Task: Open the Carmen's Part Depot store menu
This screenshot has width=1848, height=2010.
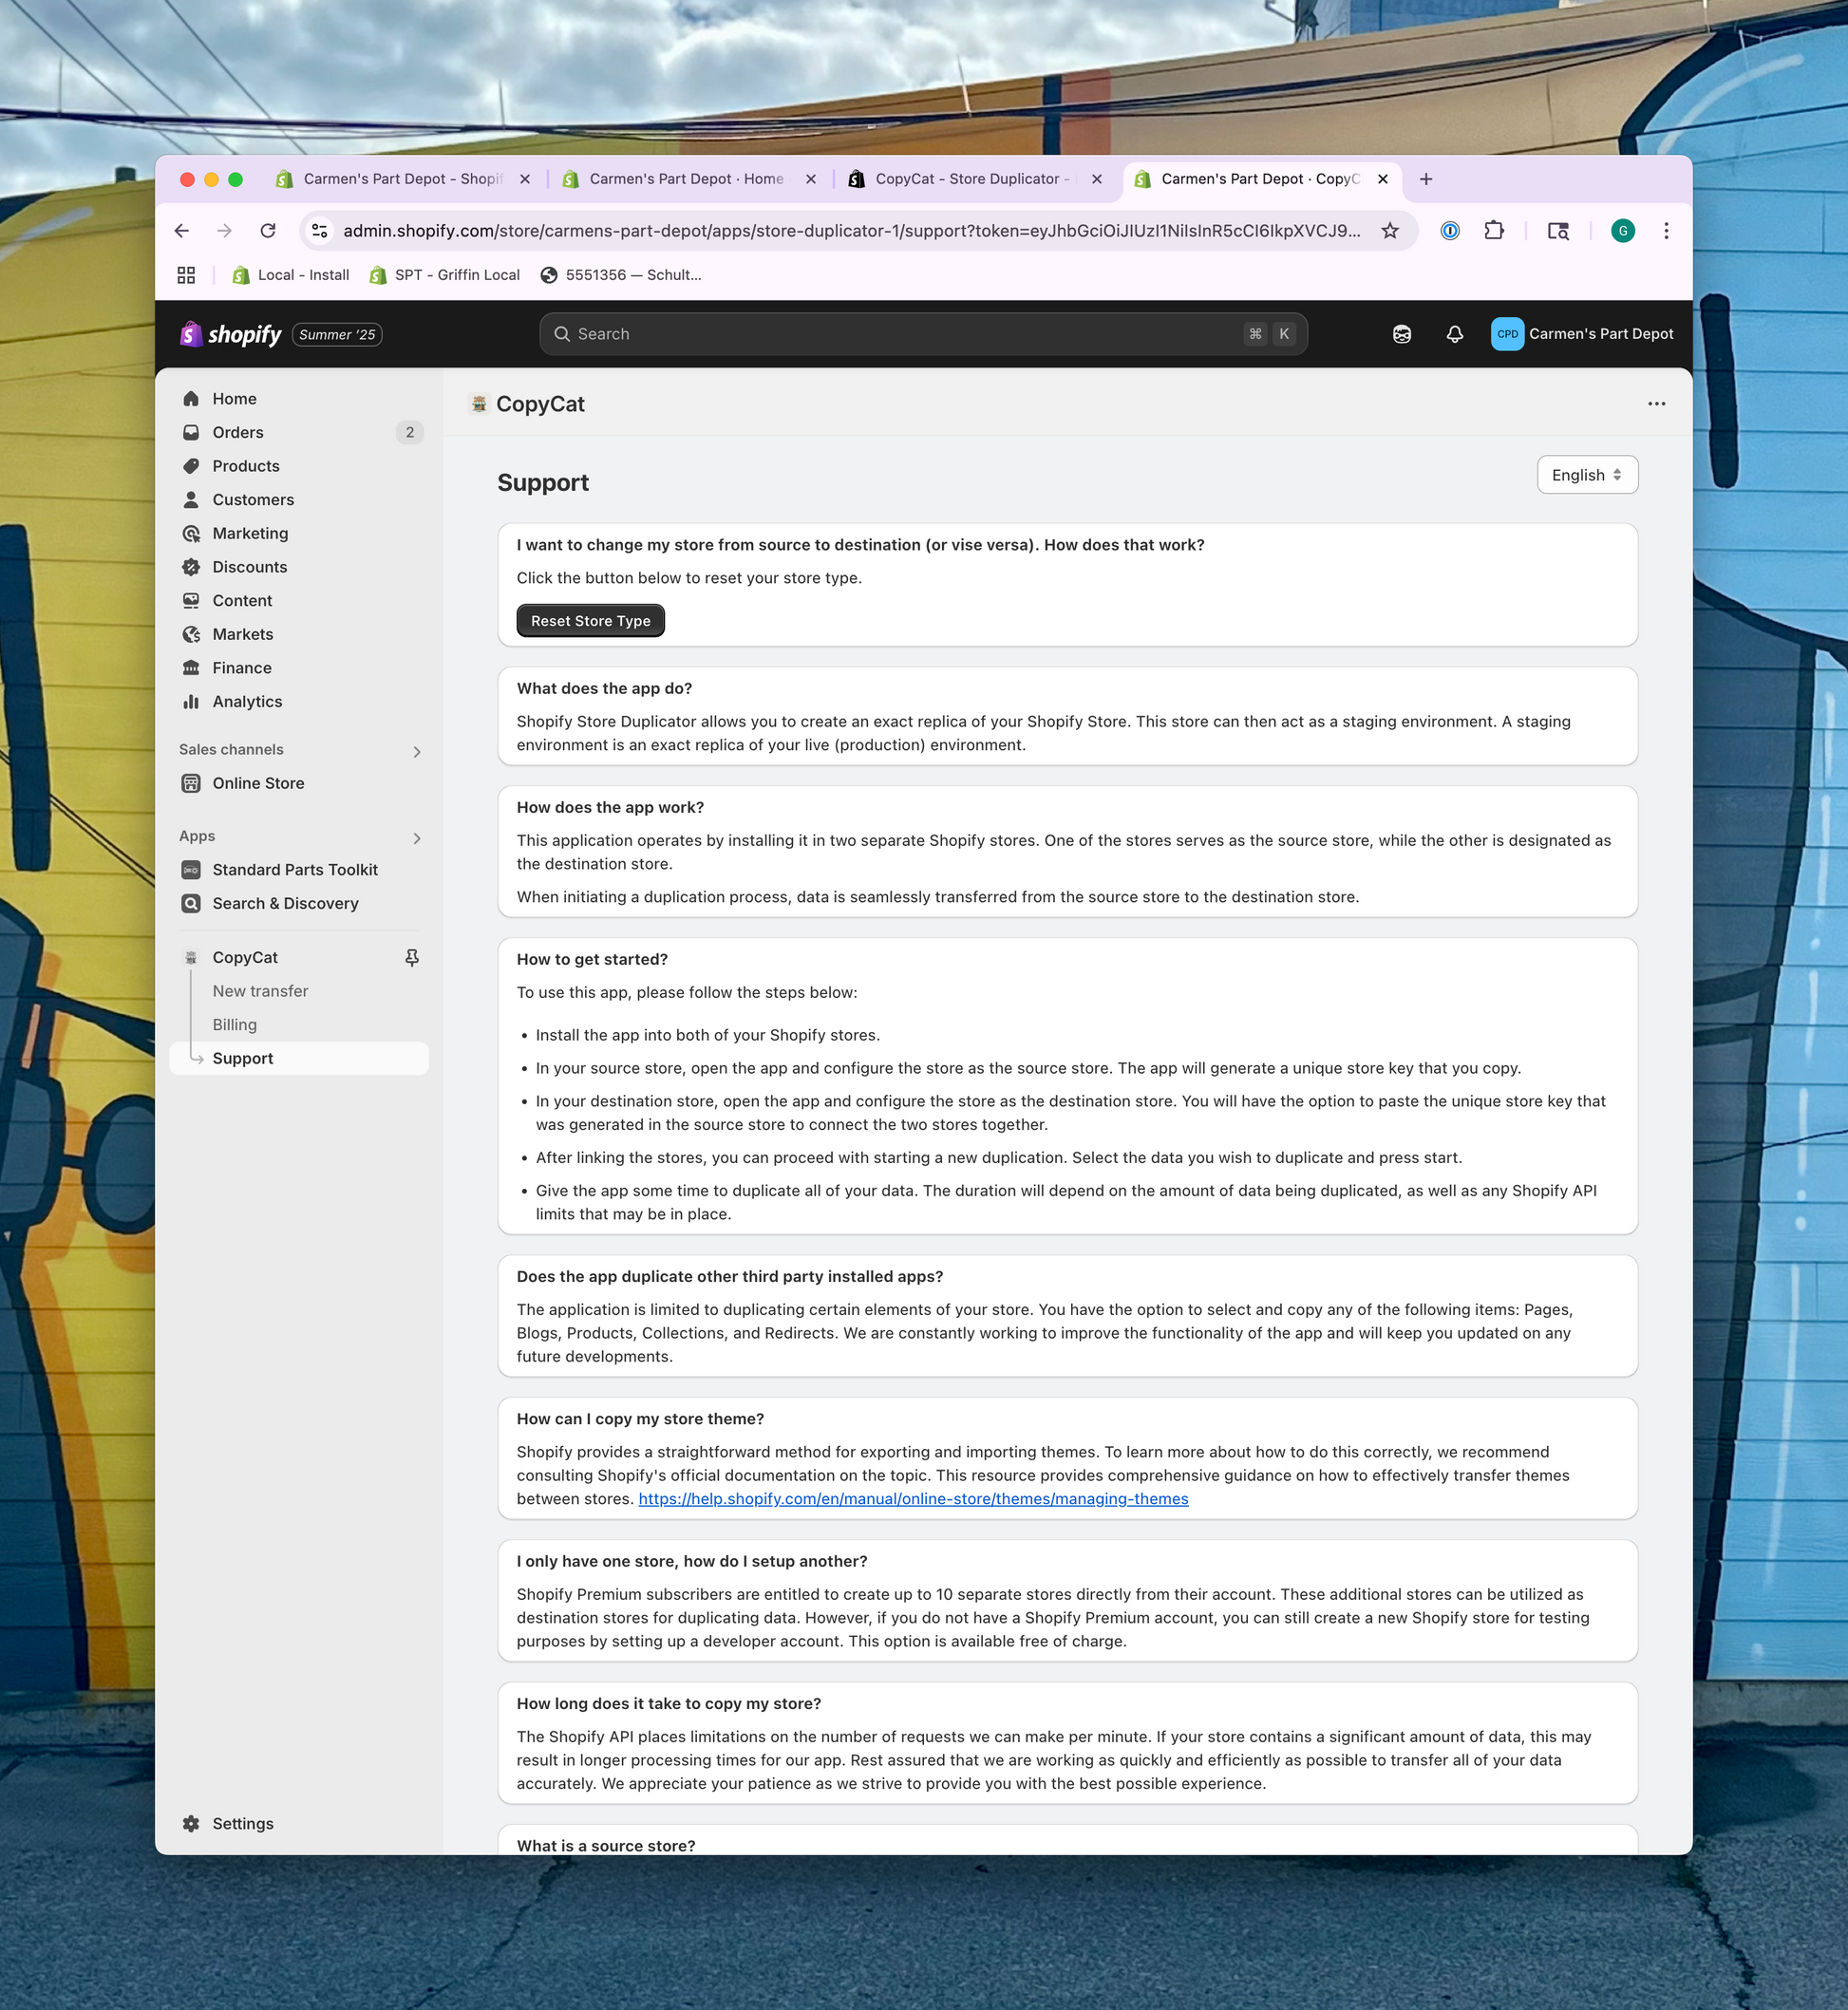Action: [x=1582, y=334]
